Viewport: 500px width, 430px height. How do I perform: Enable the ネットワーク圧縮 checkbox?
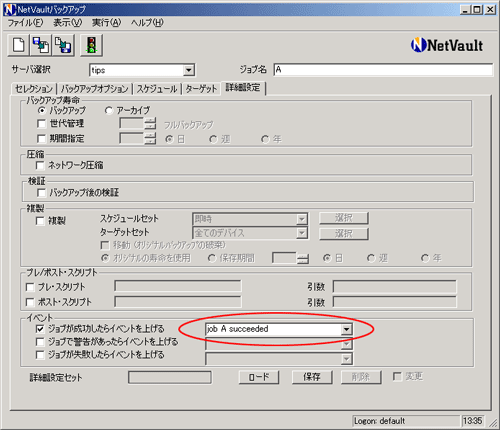tap(40, 165)
